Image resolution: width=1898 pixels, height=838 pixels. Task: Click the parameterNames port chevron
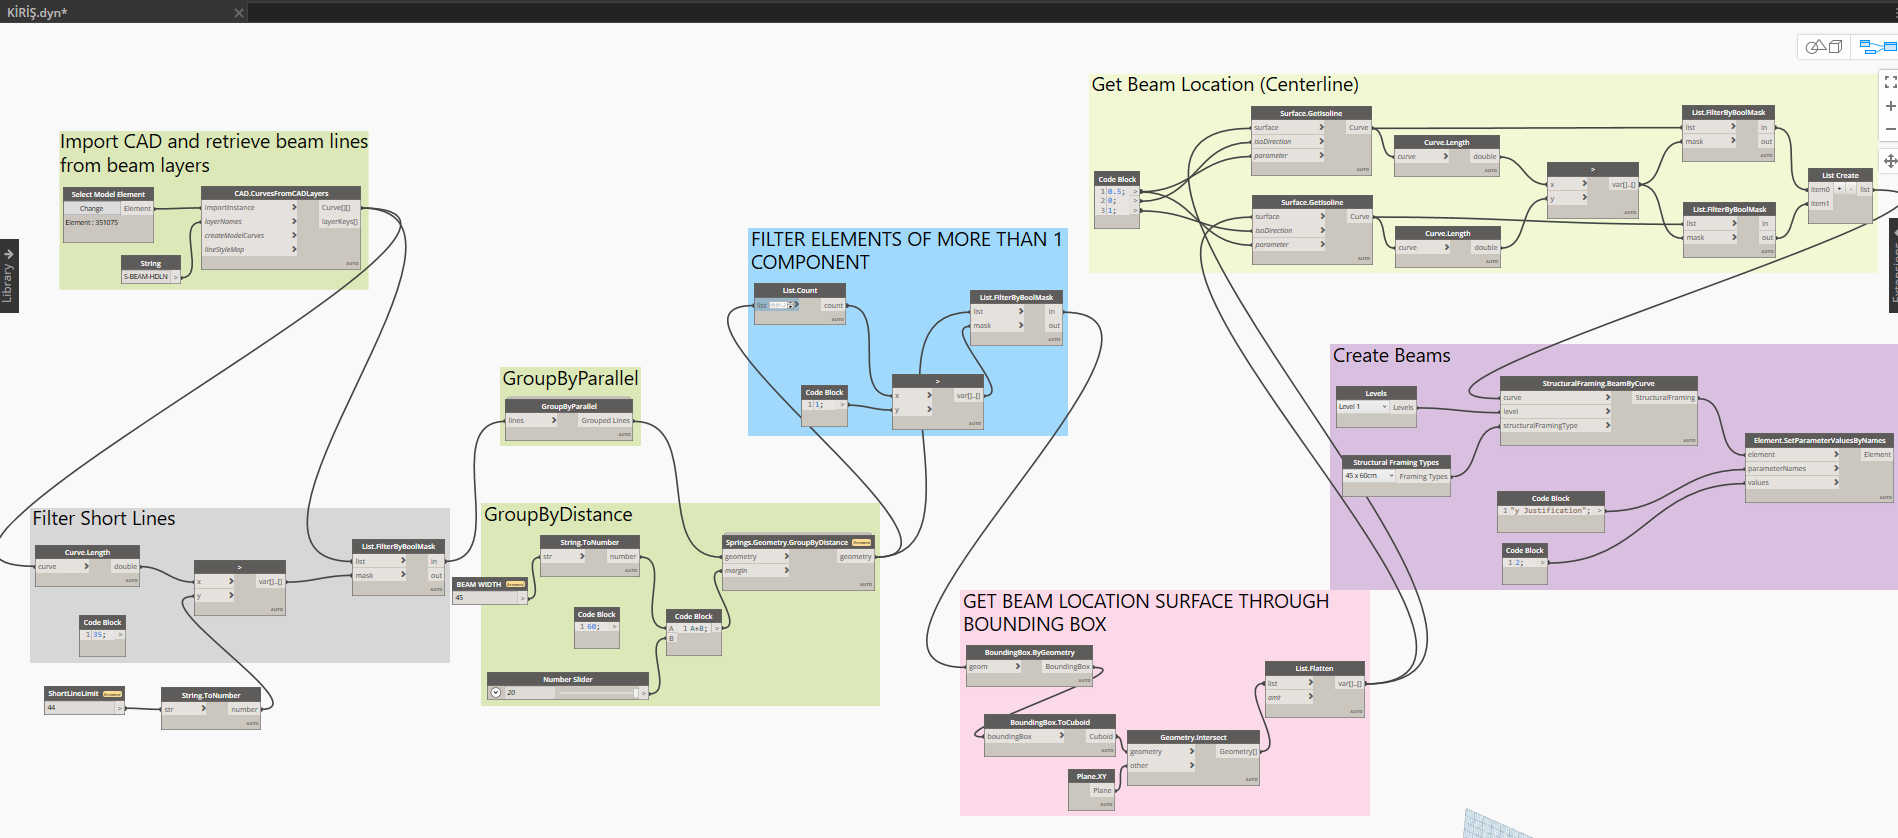point(1836,469)
